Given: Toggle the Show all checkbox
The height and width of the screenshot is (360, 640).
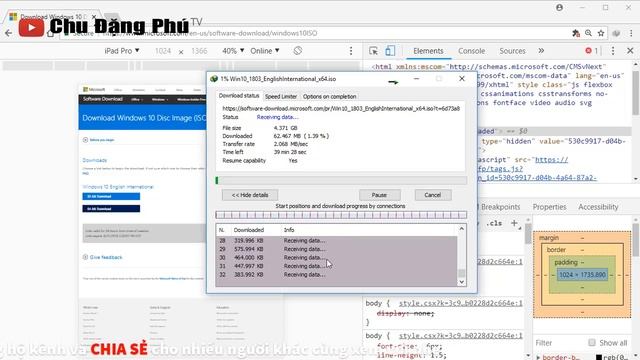Looking at the screenshot, I should tap(592, 342).
